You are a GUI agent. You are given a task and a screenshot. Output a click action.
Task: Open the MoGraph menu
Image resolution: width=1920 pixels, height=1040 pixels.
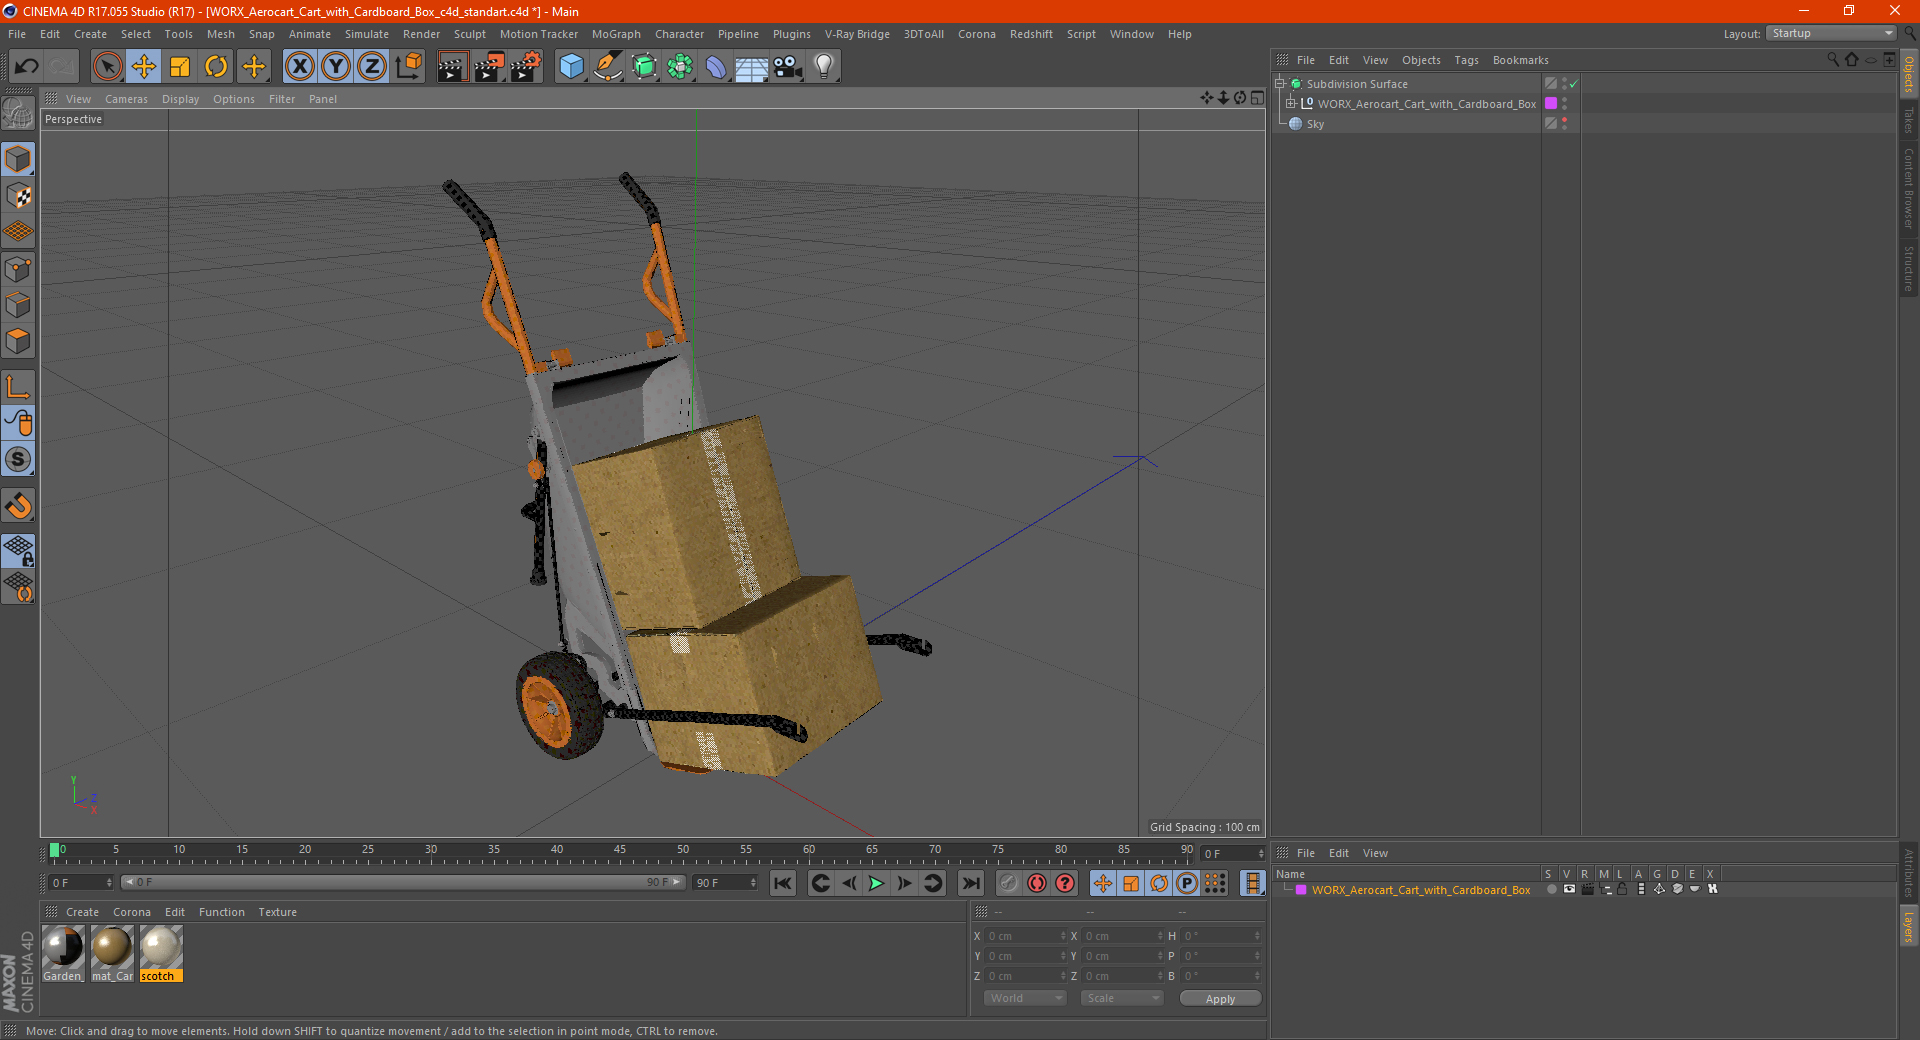pos(616,34)
